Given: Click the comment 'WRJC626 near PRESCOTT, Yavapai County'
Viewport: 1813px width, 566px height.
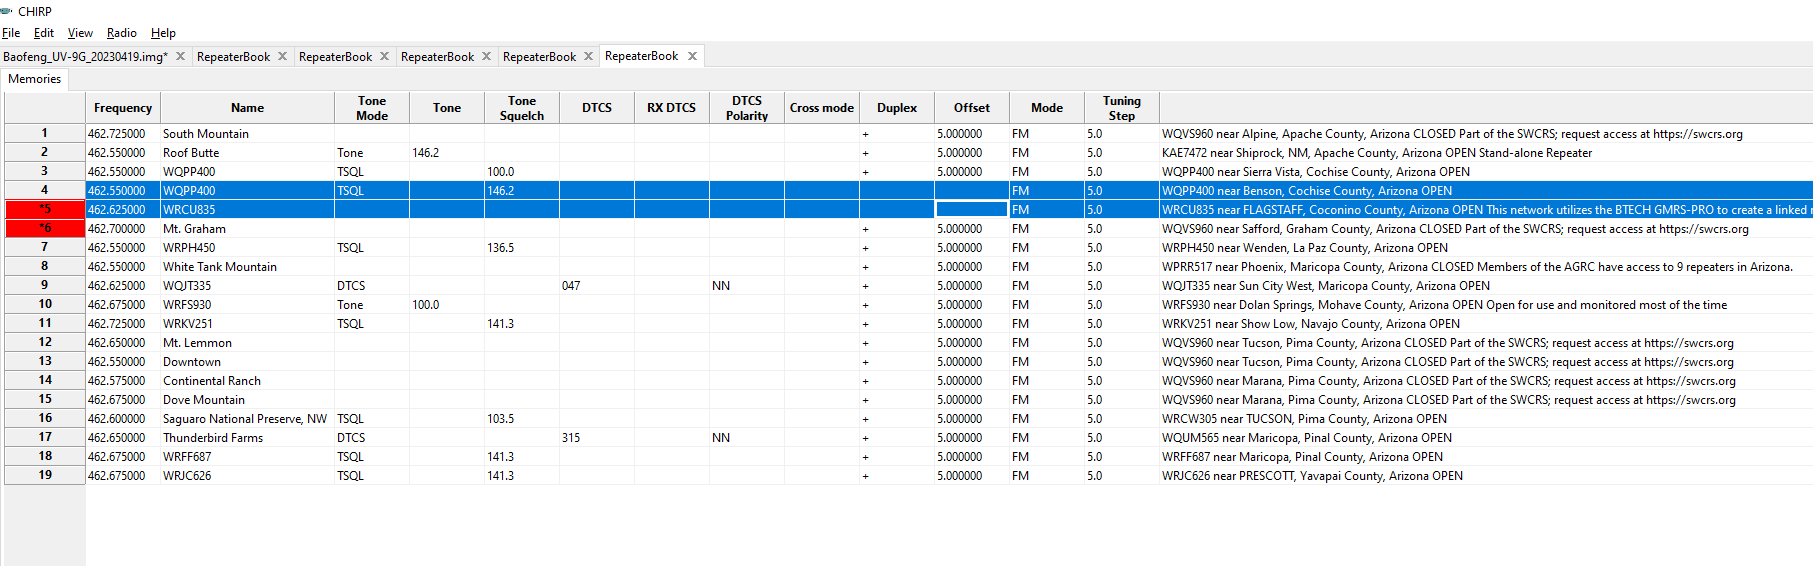Looking at the screenshot, I should click(1486, 475).
